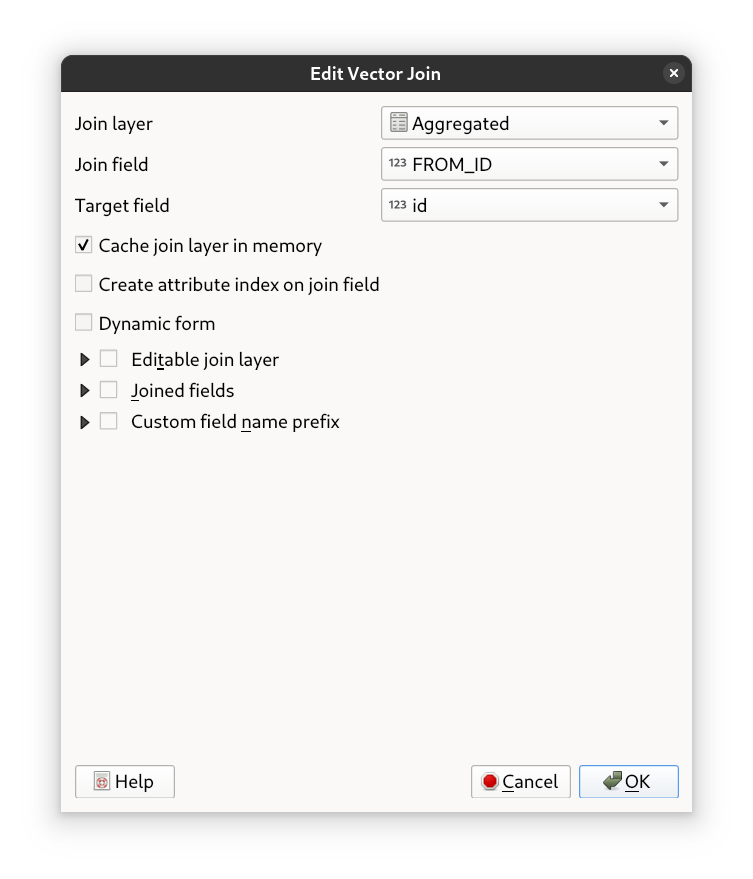Click the lifebuoy icon on Help button
This screenshot has width=753, height=879.
click(x=102, y=782)
